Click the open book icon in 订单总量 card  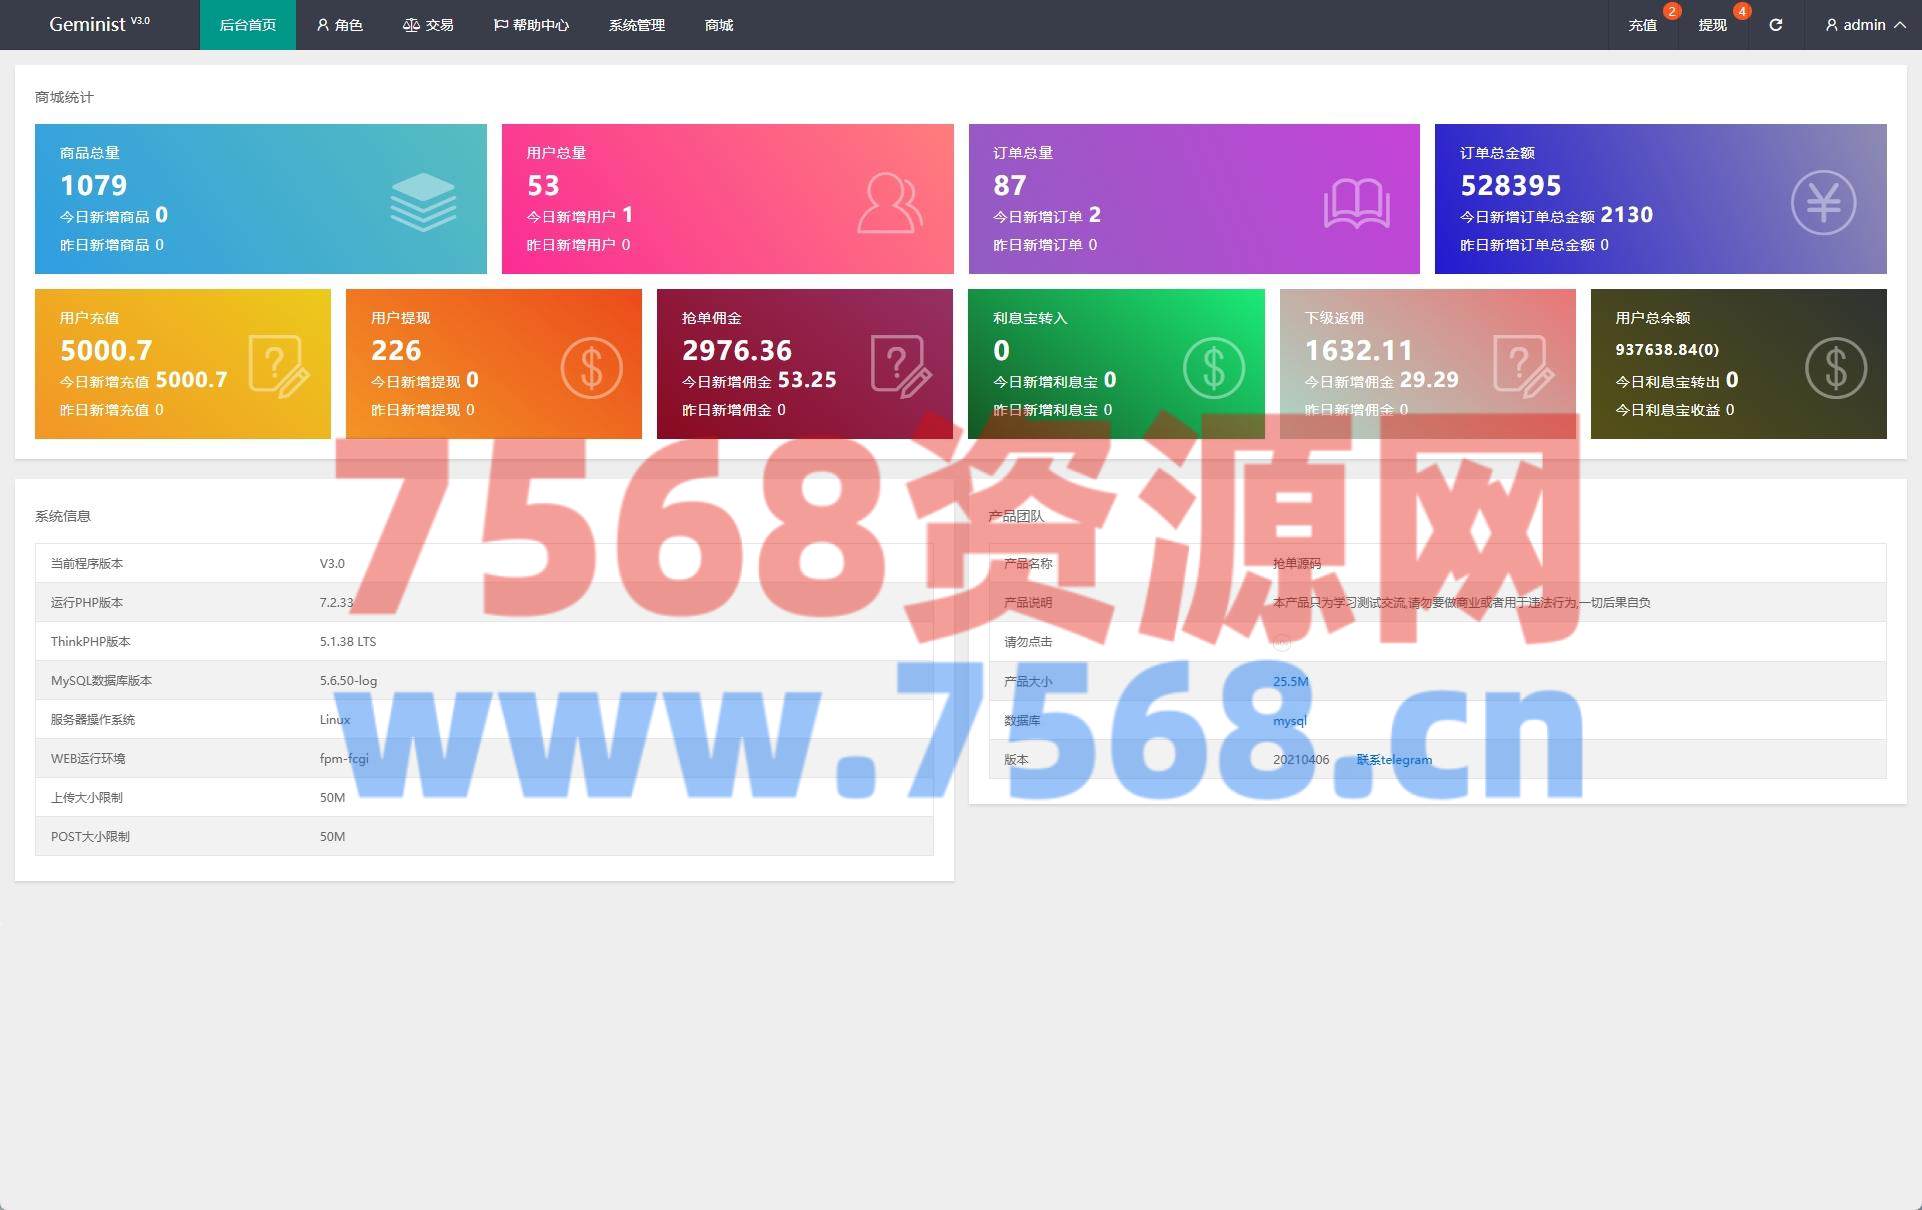coord(1356,204)
